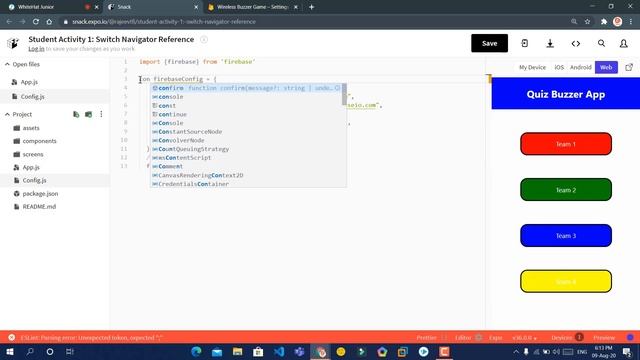Expand the screens folder
The image size is (640, 360).
pos(33,154)
